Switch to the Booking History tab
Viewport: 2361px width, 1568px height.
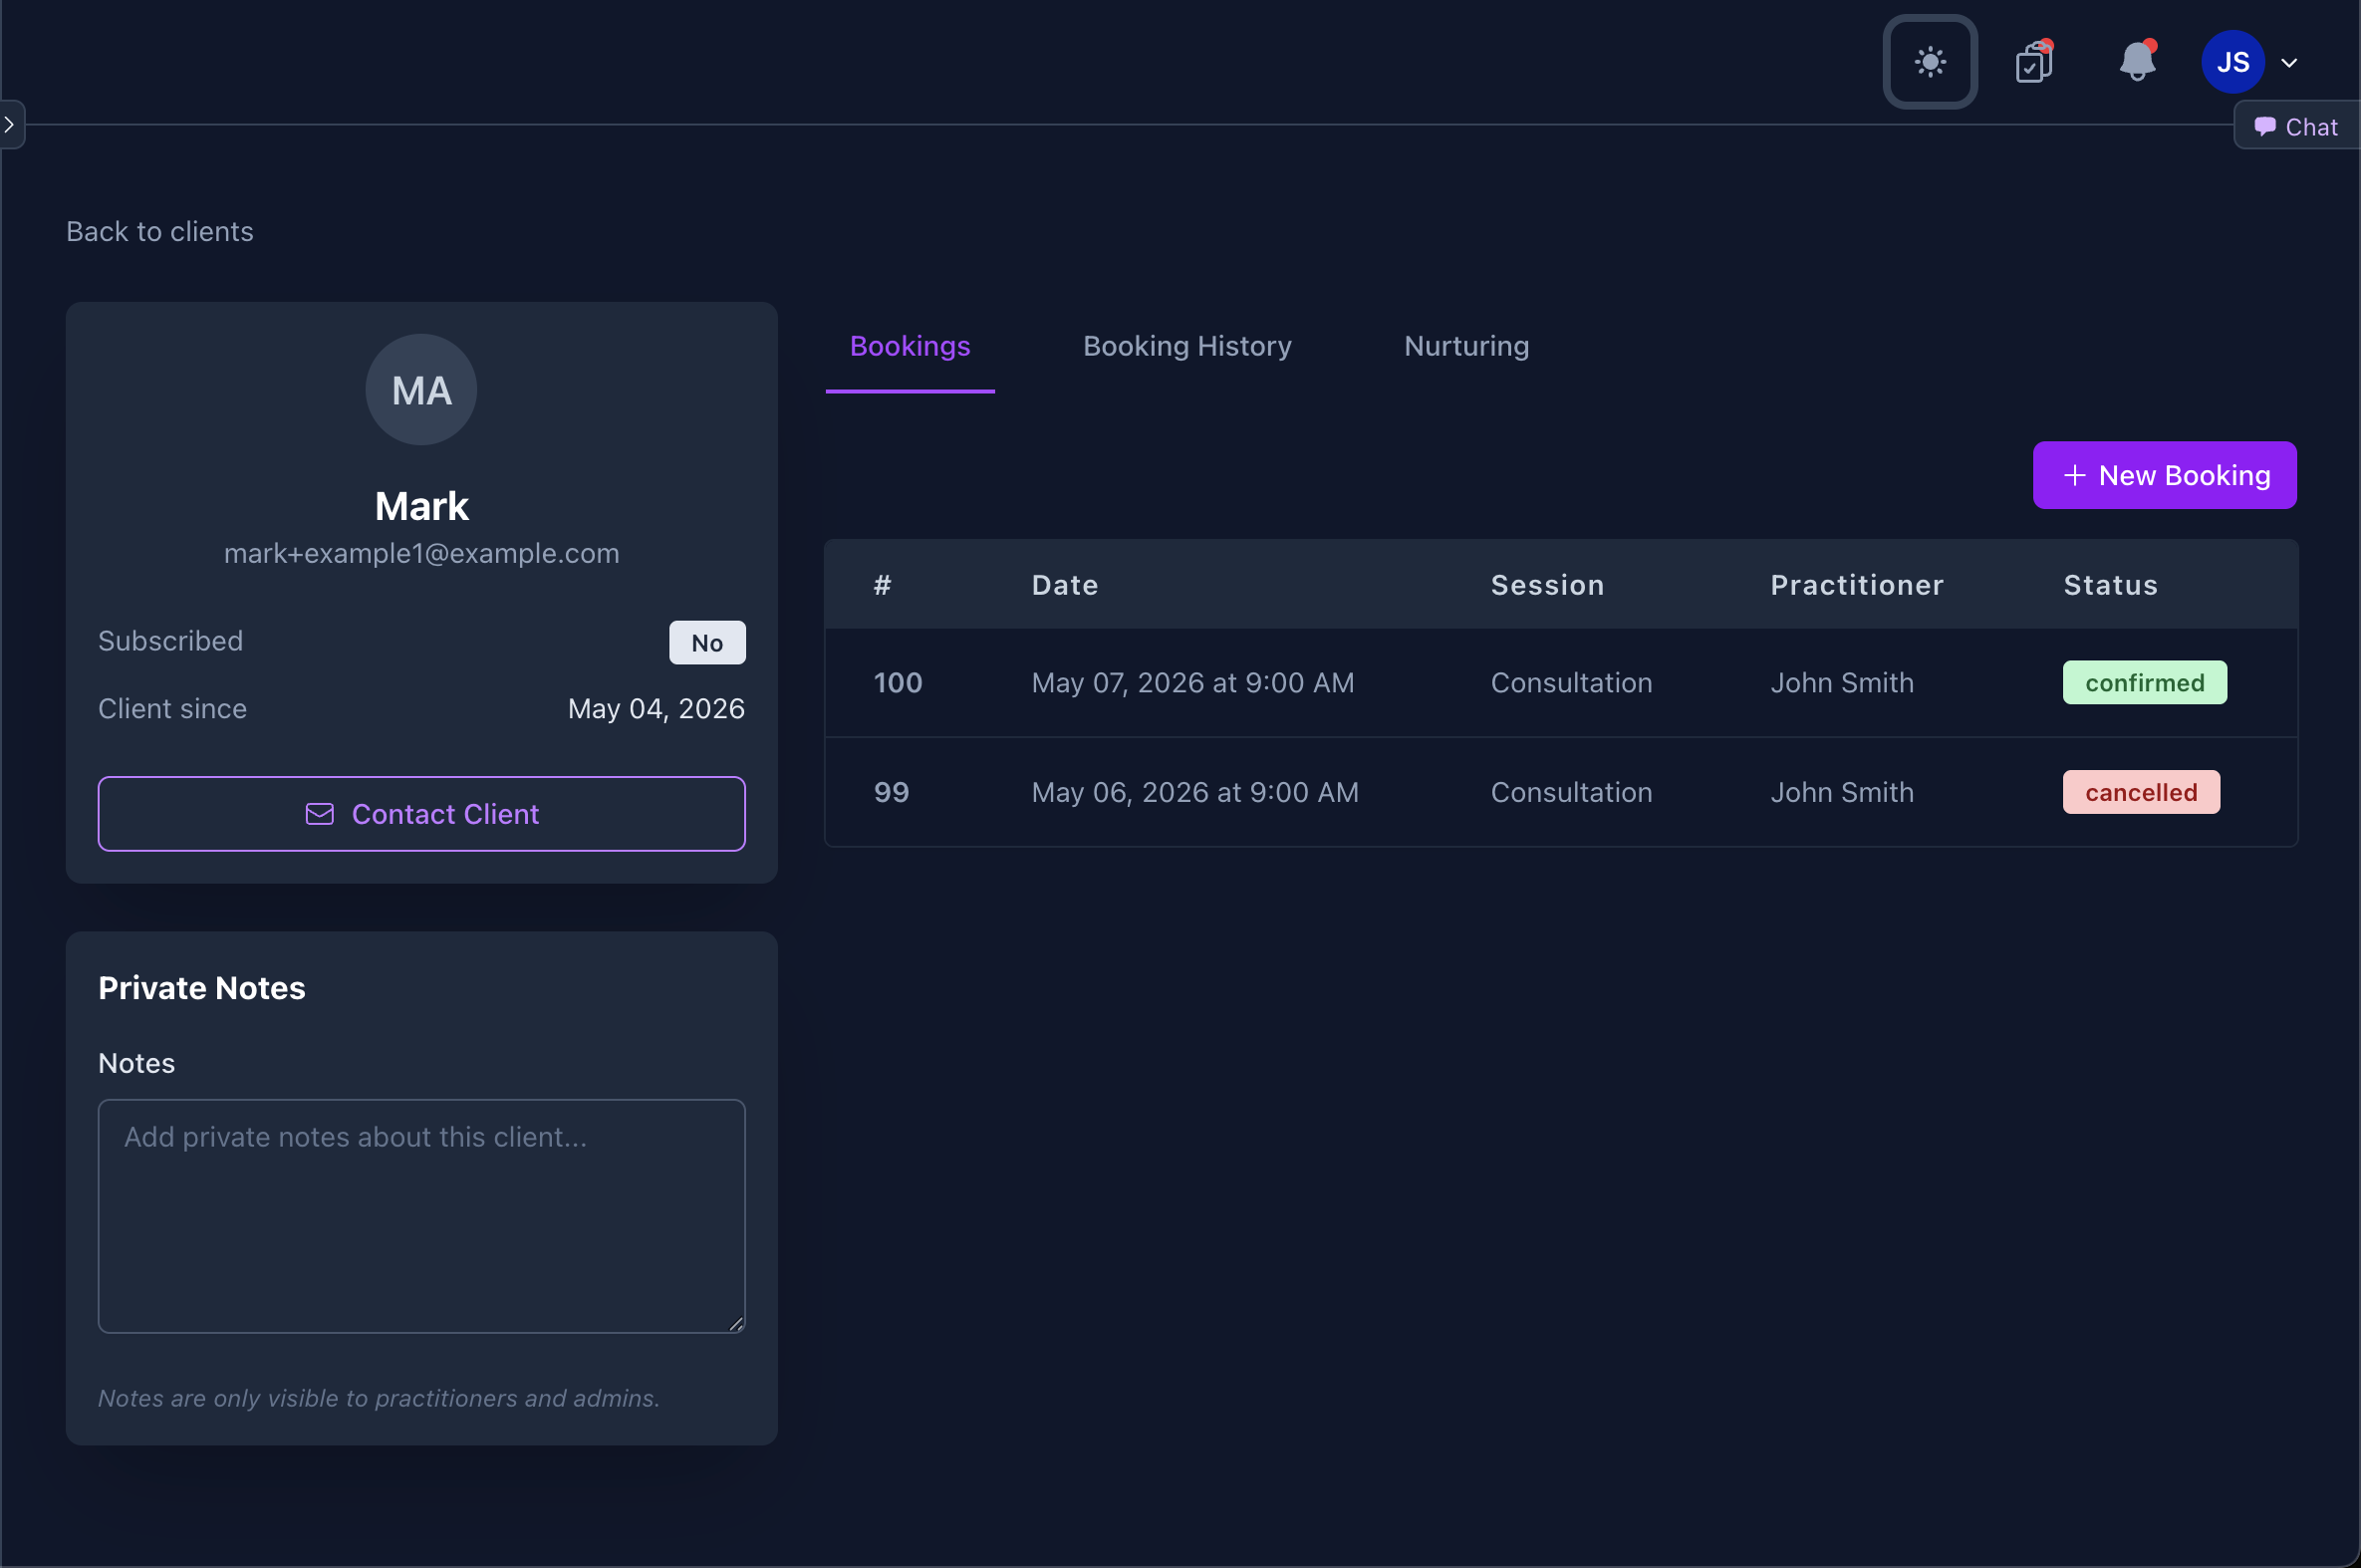coord(1187,346)
